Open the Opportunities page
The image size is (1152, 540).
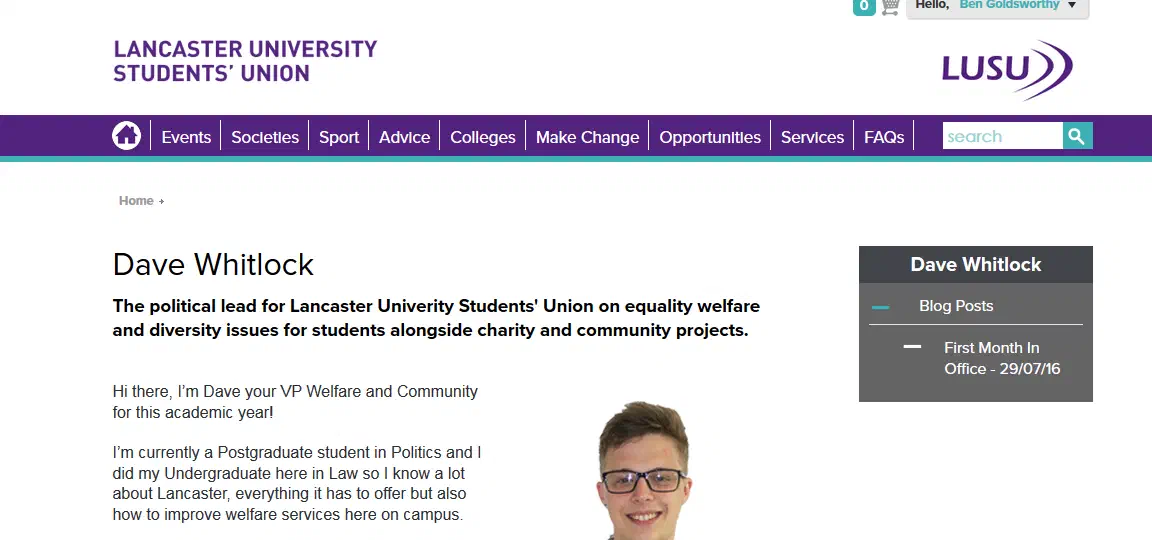click(x=710, y=137)
